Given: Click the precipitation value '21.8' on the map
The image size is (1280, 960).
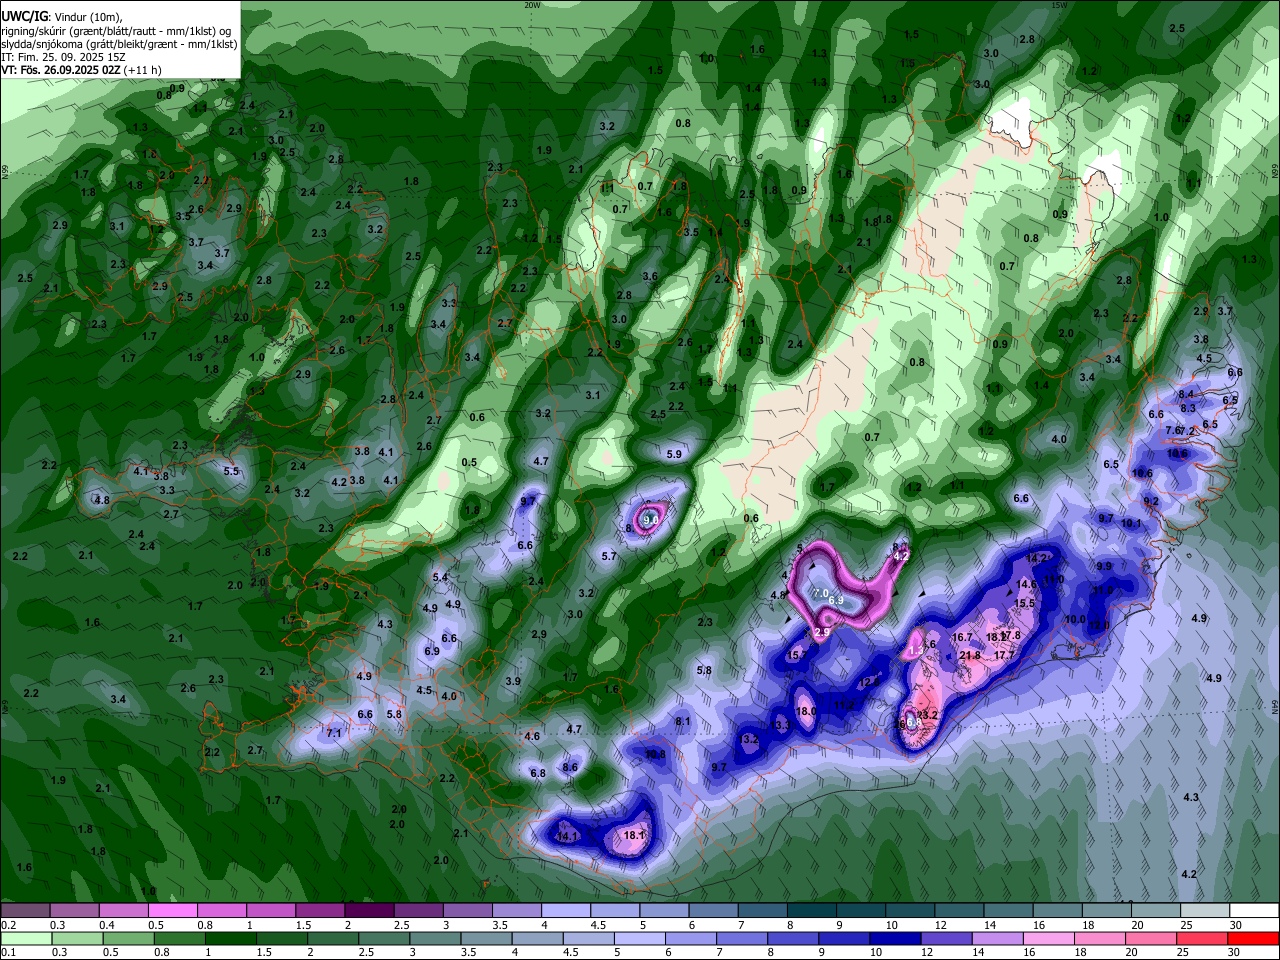Looking at the screenshot, I should click(x=970, y=656).
